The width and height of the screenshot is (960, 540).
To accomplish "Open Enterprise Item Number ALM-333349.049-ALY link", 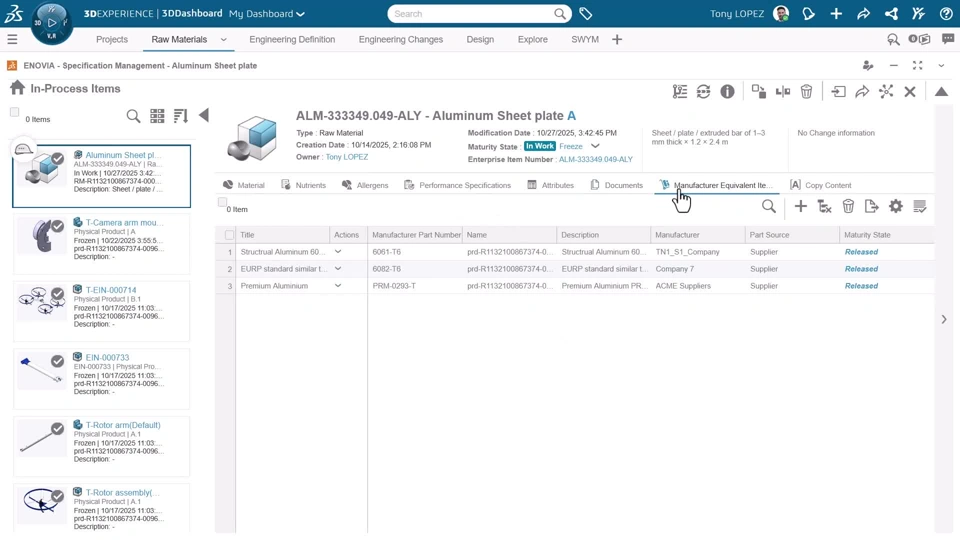I will tap(596, 159).
